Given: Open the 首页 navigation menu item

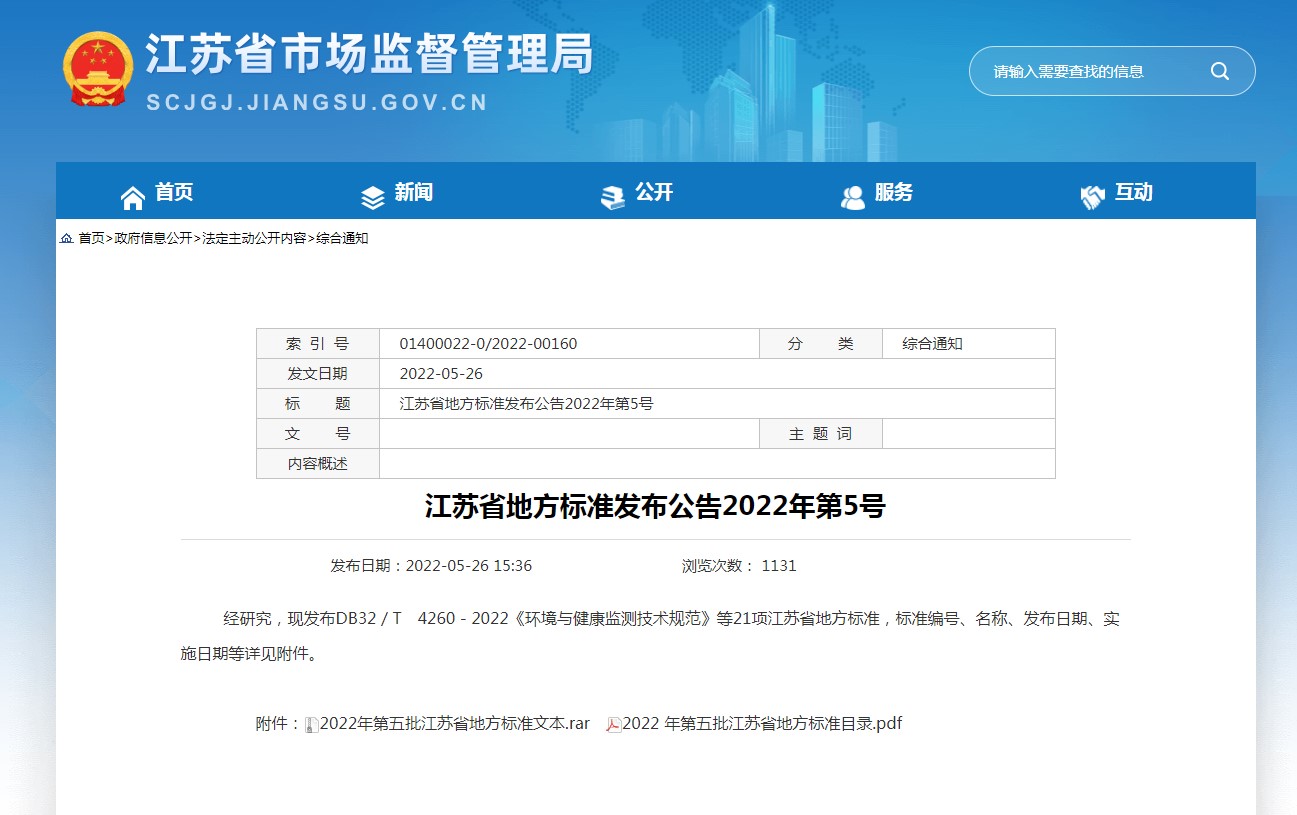Looking at the screenshot, I should pyautogui.click(x=174, y=192).
